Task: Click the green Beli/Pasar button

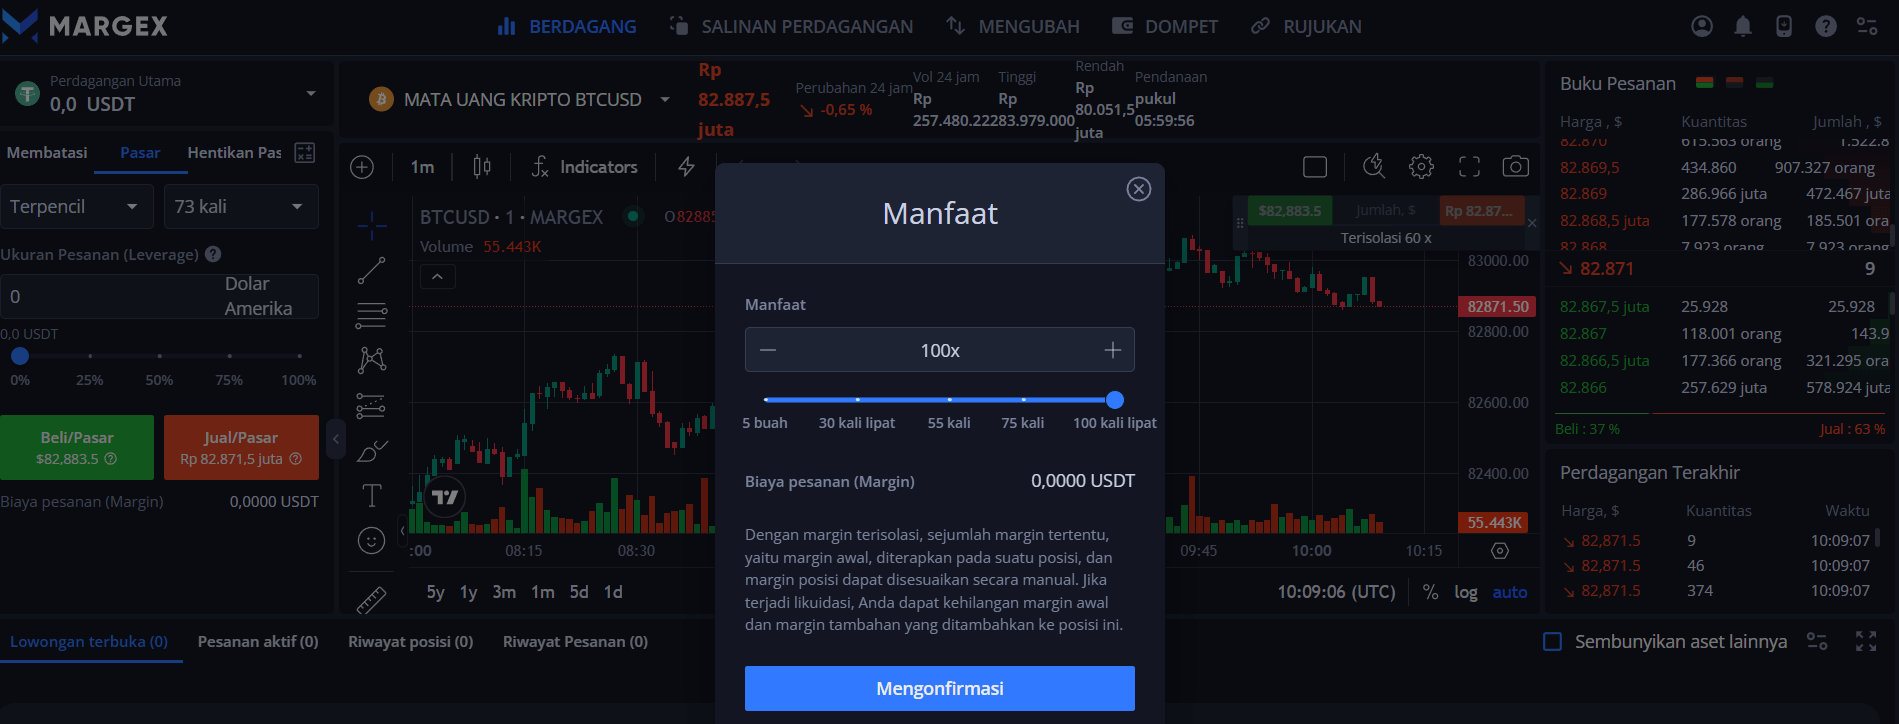Action: (x=77, y=447)
